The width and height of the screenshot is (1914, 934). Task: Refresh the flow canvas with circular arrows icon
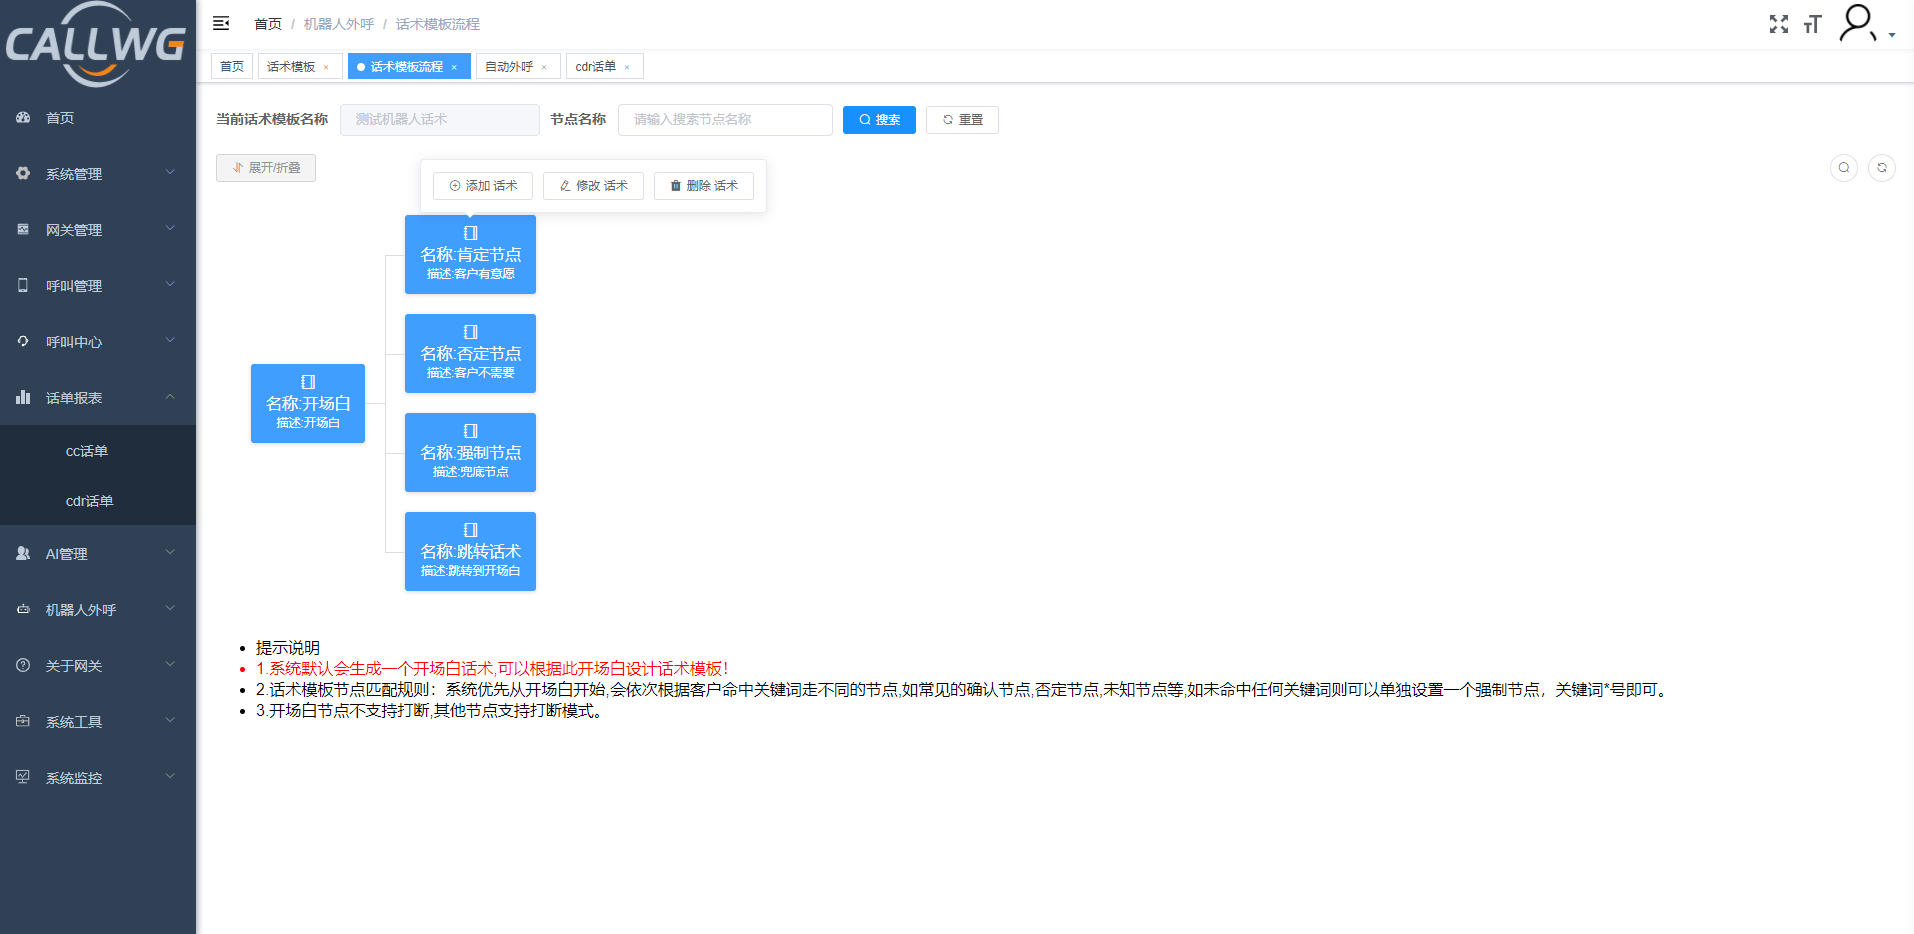click(1882, 168)
